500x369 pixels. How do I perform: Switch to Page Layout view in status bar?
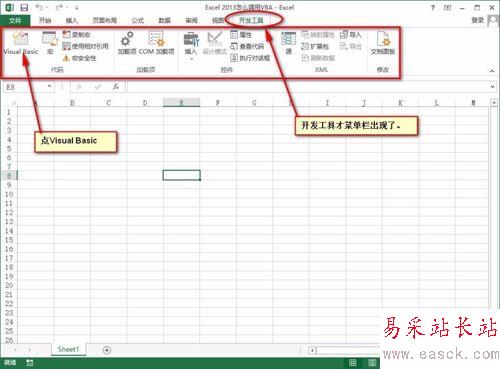[x=372, y=362]
